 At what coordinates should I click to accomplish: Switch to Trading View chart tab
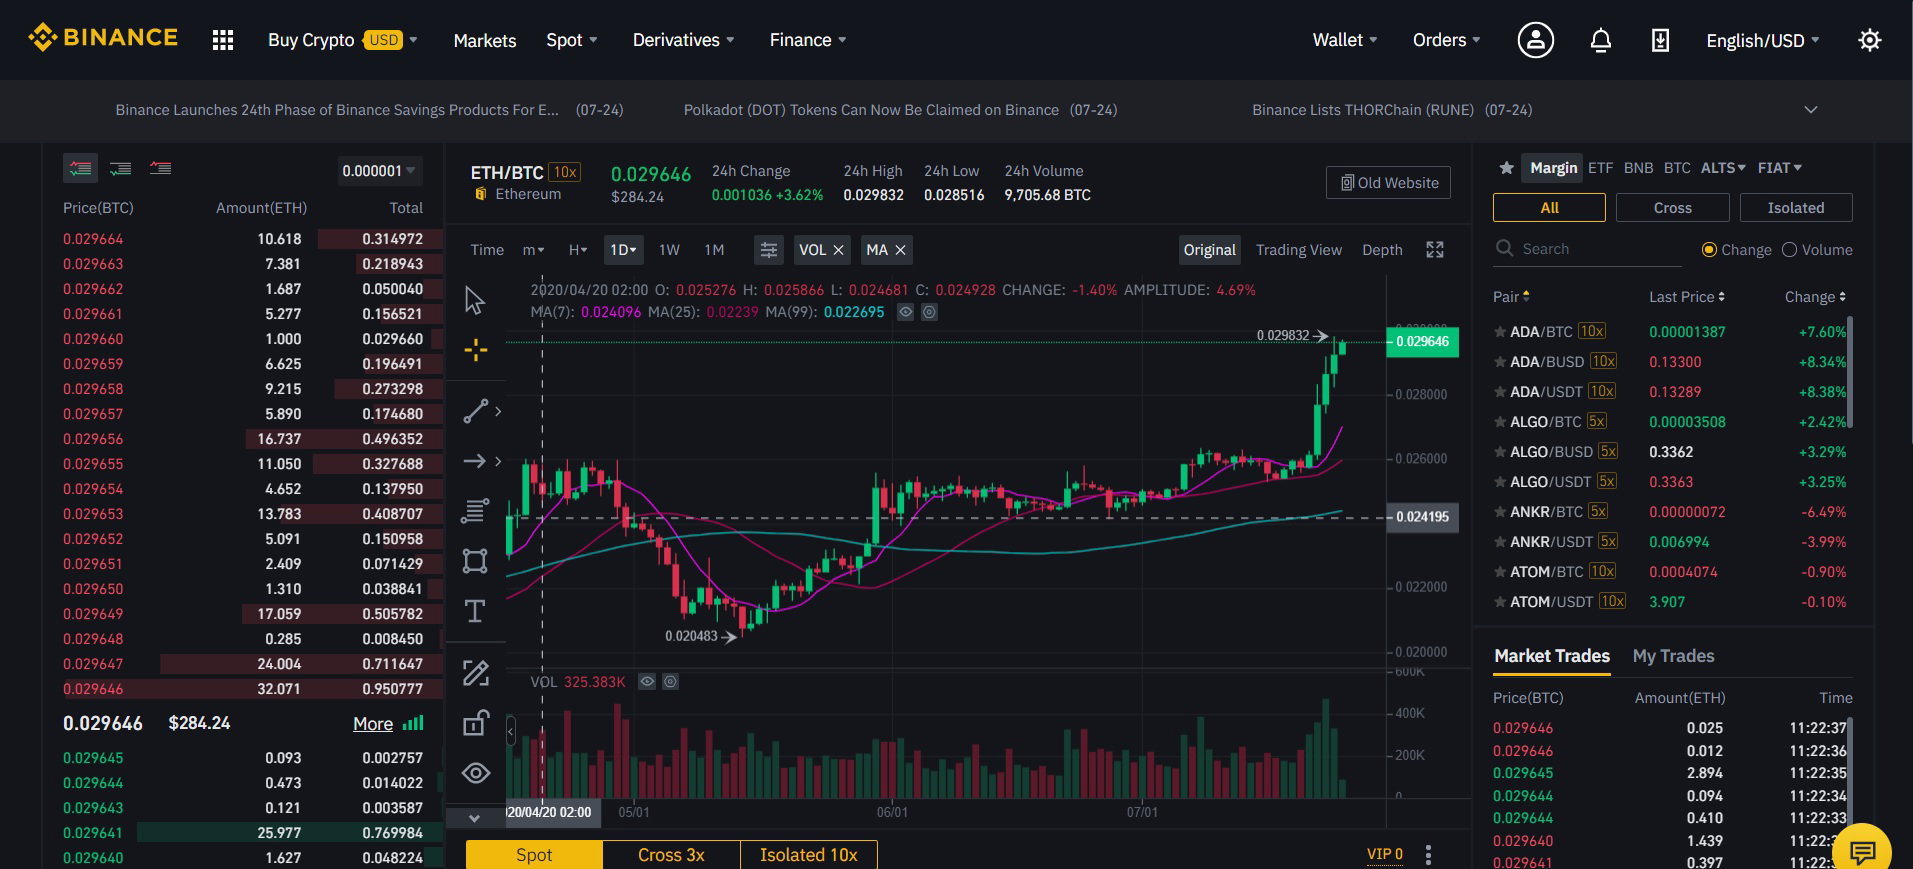click(1299, 250)
